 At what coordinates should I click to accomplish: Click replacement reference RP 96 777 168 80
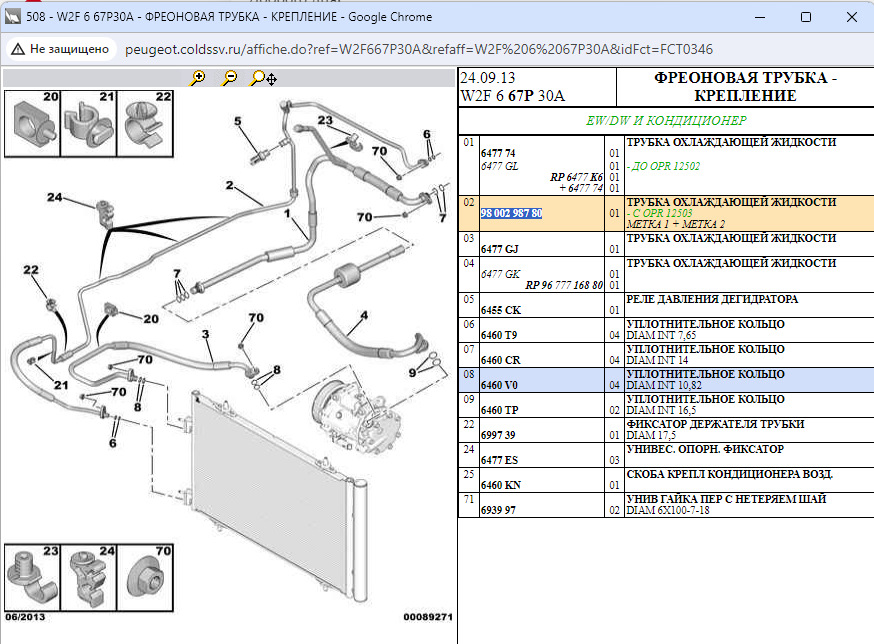point(564,285)
